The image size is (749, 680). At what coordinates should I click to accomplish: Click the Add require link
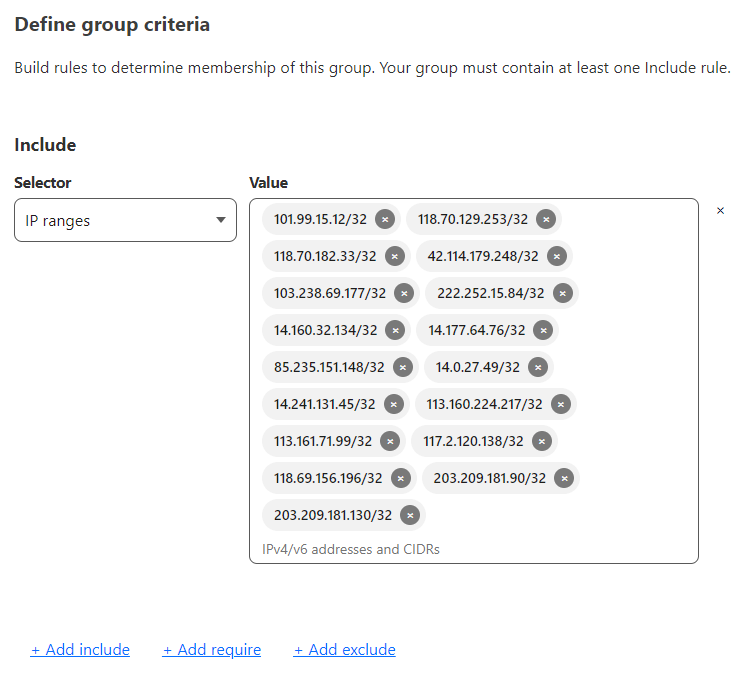coord(212,650)
